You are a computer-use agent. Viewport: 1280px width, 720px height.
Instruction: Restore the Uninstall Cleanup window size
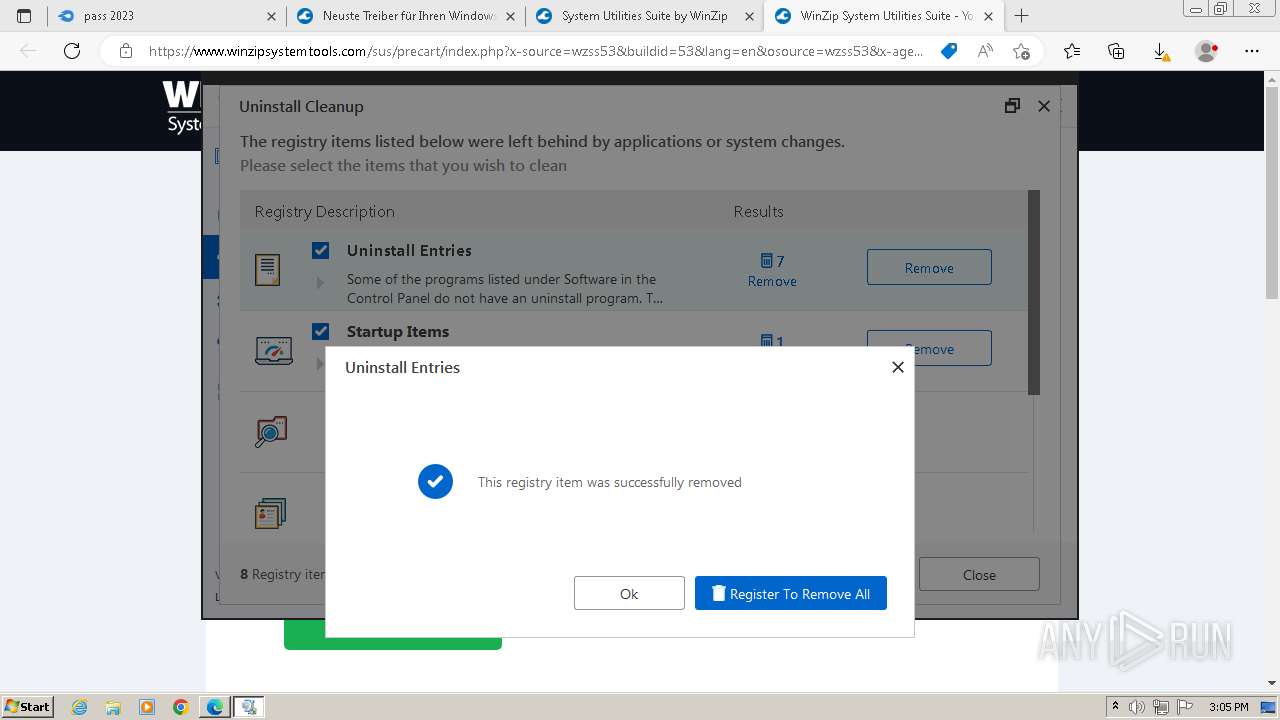(x=1012, y=106)
